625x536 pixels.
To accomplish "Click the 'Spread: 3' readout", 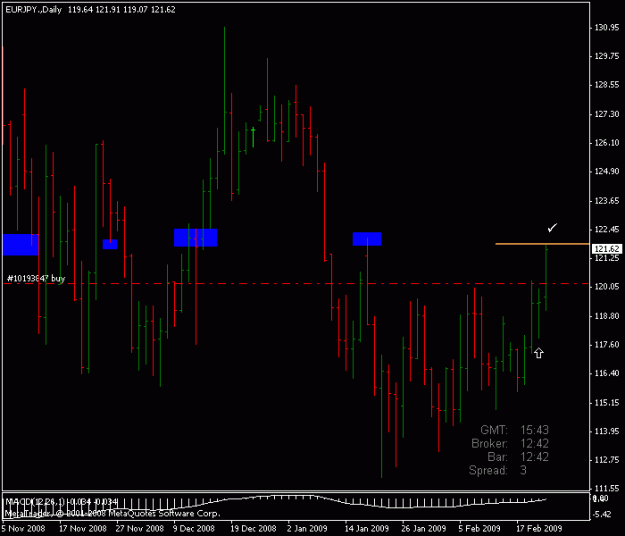I will 498,470.
